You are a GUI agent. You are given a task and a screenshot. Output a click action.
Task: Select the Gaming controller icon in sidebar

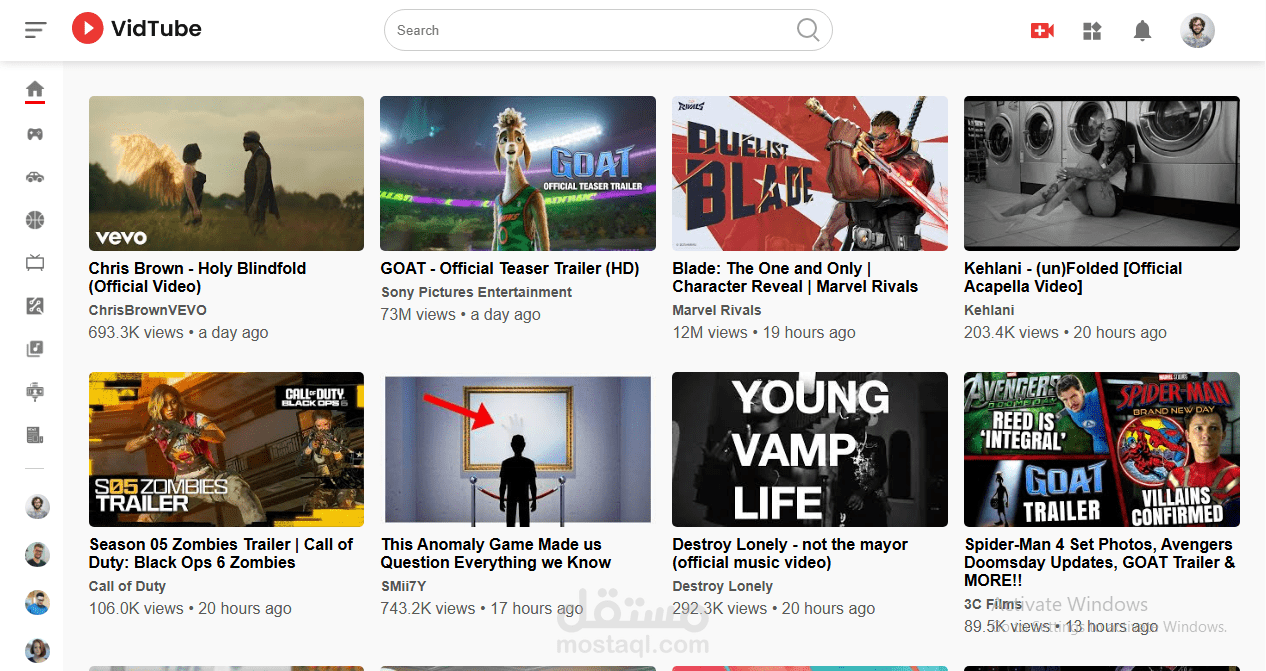pyautogui.click(x=35, y=134)
